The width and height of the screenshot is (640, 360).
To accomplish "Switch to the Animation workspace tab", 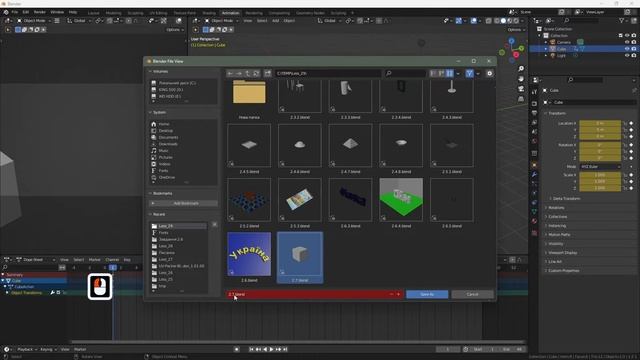I will pyautogui.click(x=230, y=13).
